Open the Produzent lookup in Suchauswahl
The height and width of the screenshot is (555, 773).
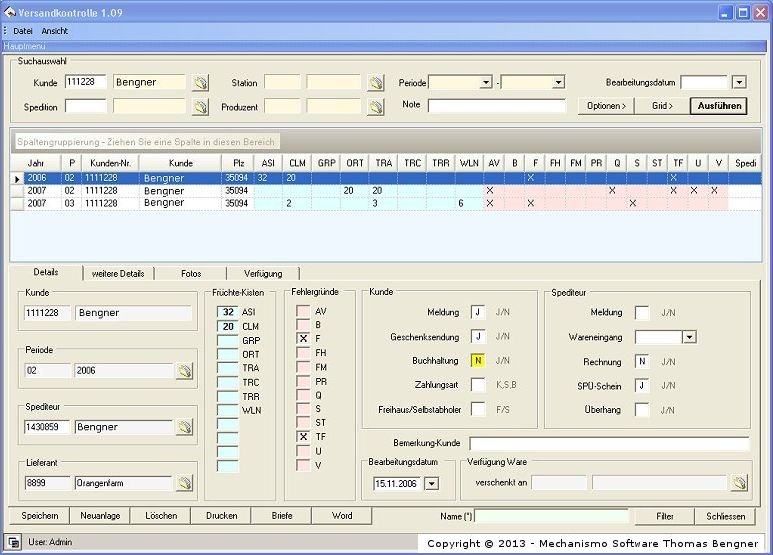376,106
